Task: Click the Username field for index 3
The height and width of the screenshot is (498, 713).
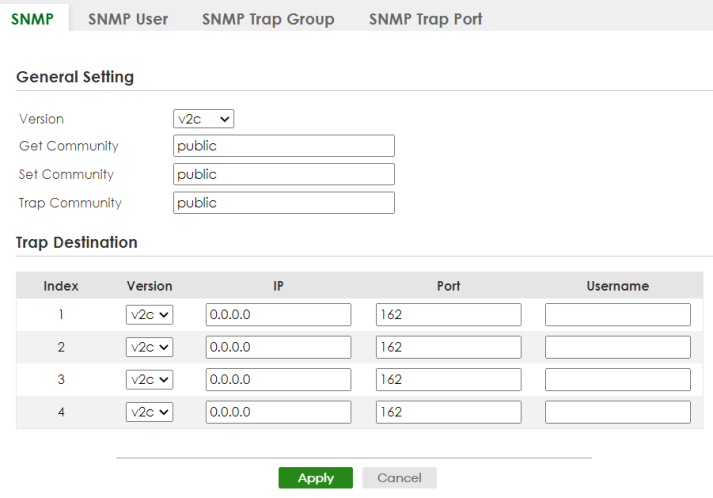Action: (618, 379)
